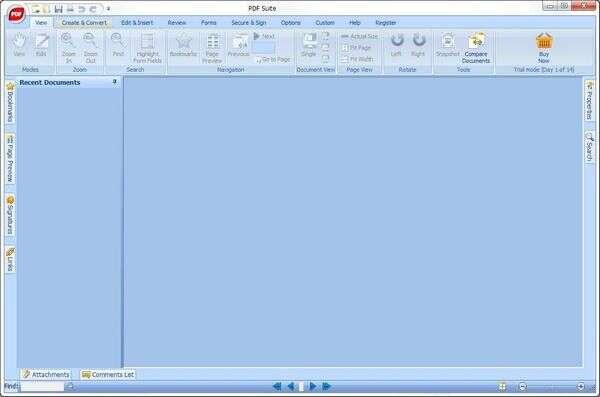Click the Find magnifier in Search group
Image resolution: width=600 pixels, height=397 pixels.
(x=118, y=45)
